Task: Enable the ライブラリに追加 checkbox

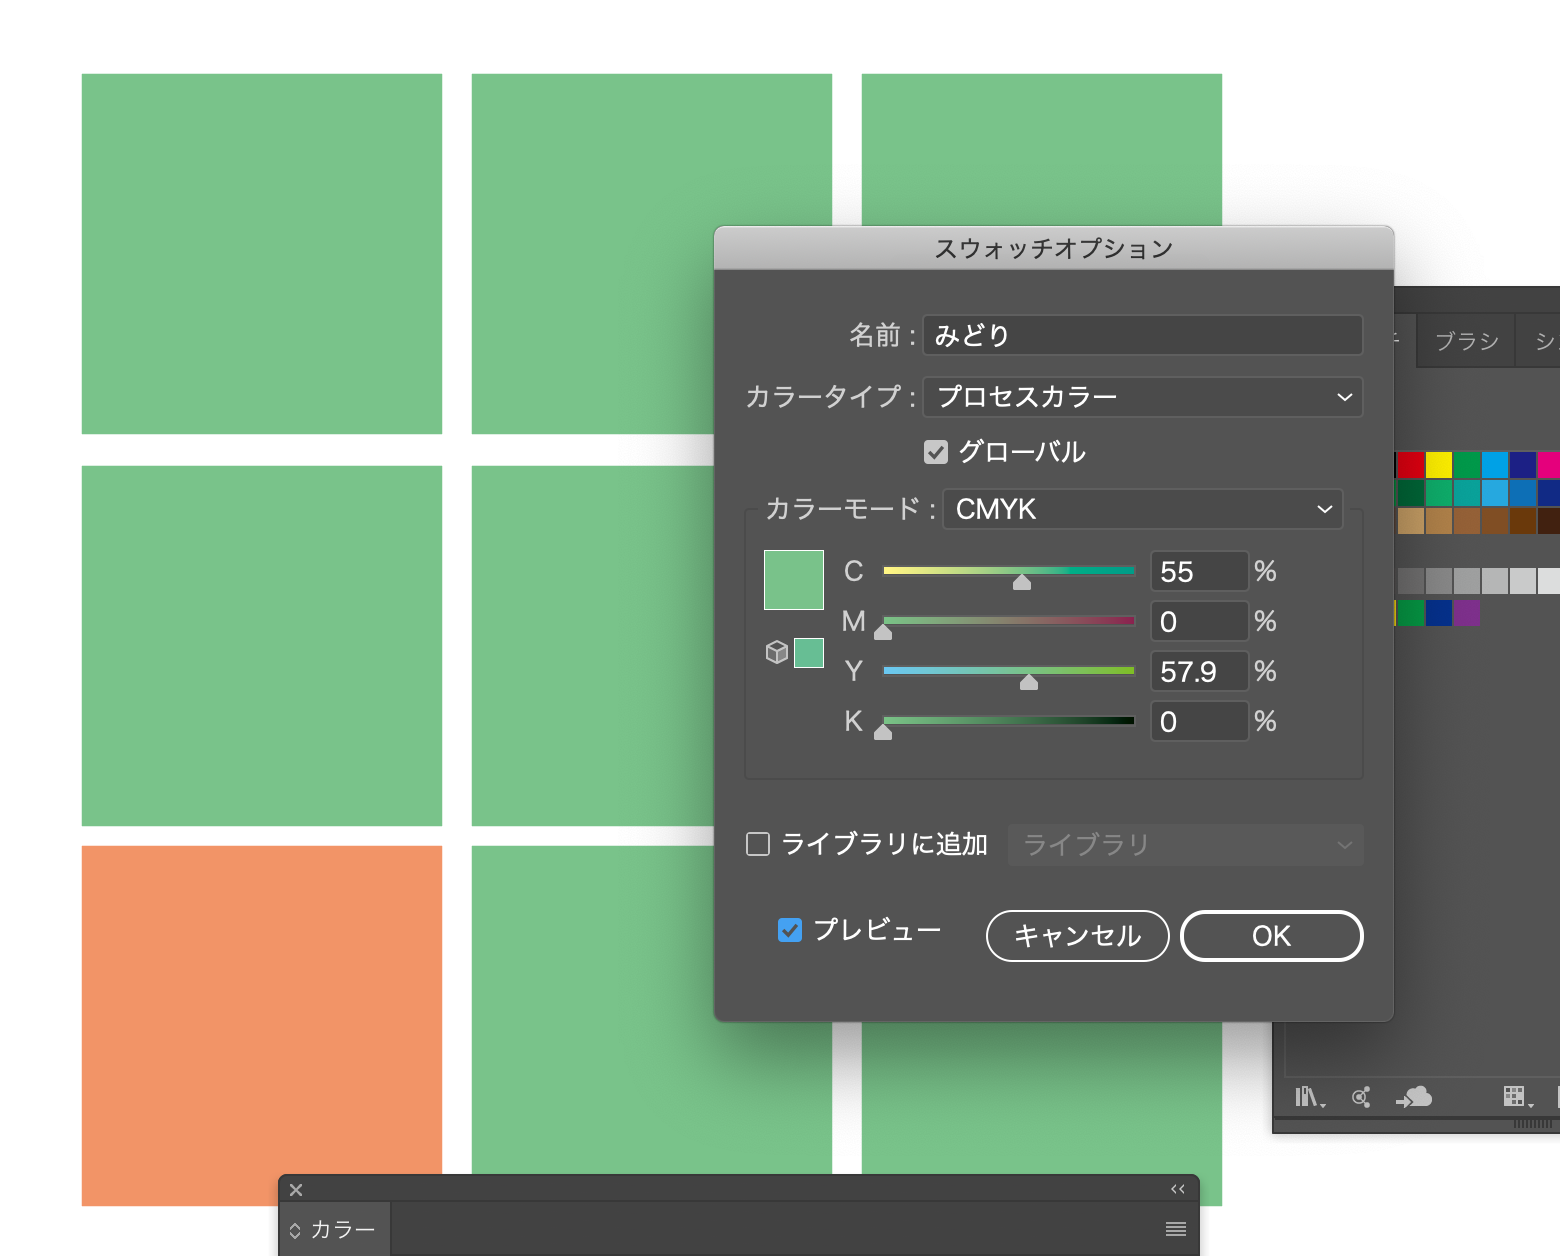Action: (x=758, y=844)
